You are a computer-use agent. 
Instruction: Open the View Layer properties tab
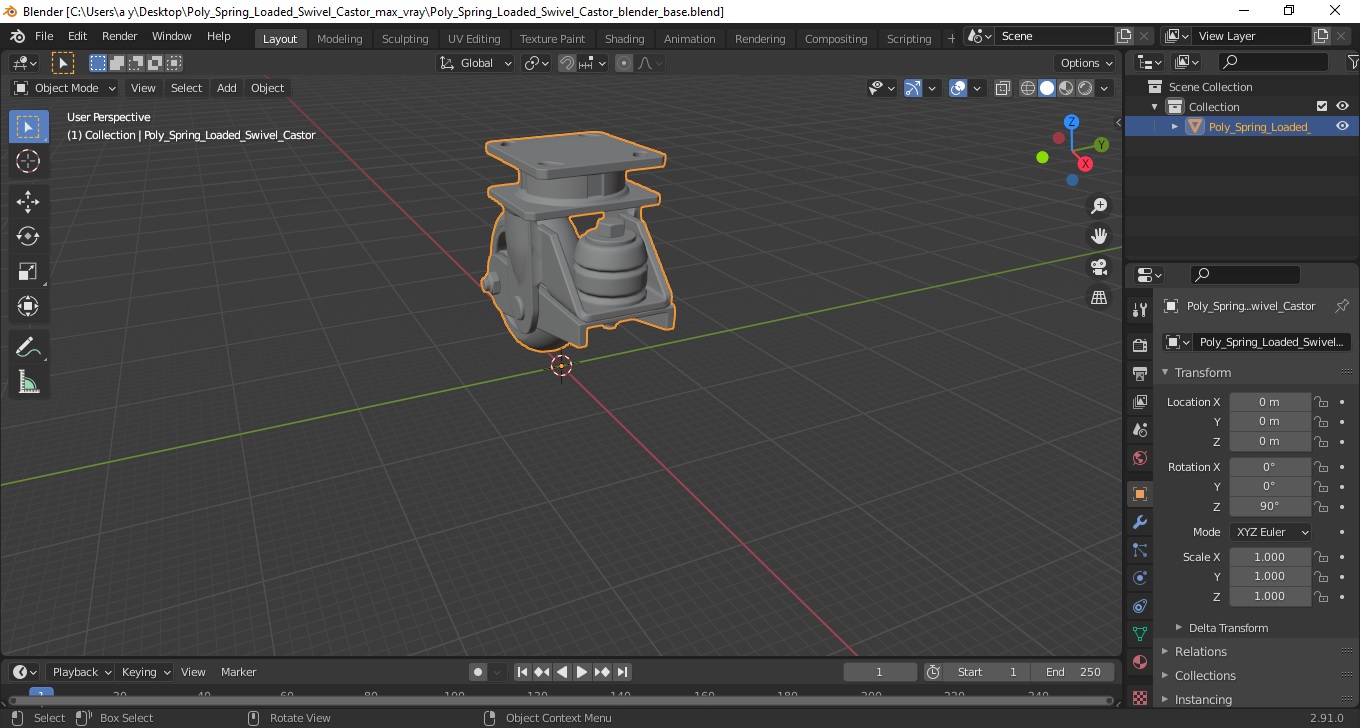coord(1140,402)
